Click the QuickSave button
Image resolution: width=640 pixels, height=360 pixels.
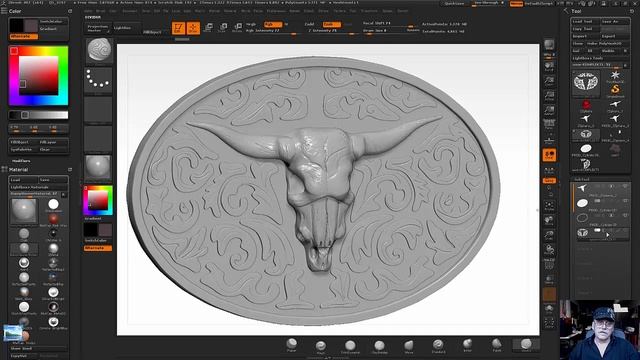click(454, 3)
